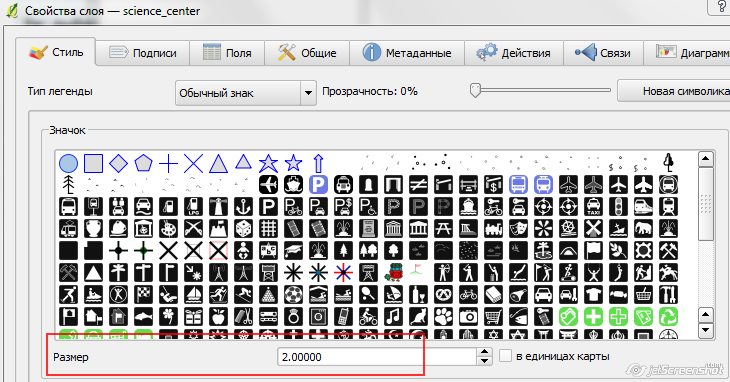Choose the shopping basket symbol

point(643,295)
